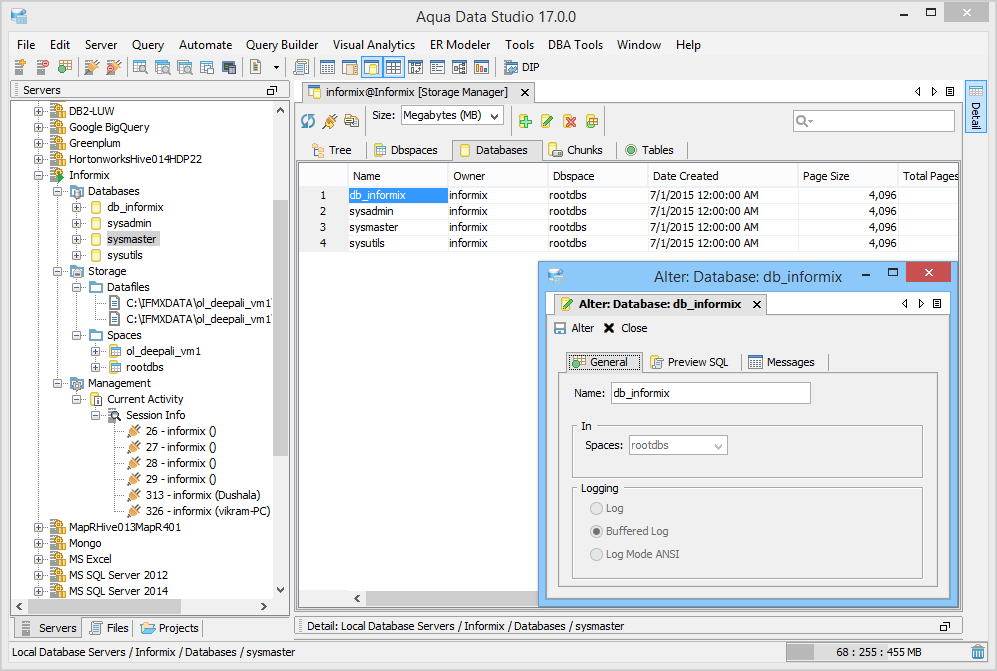Click the Servers tree vertical scrollbar thumb
The width and height of the screenshot is (997, 671).
pos(280,328)
